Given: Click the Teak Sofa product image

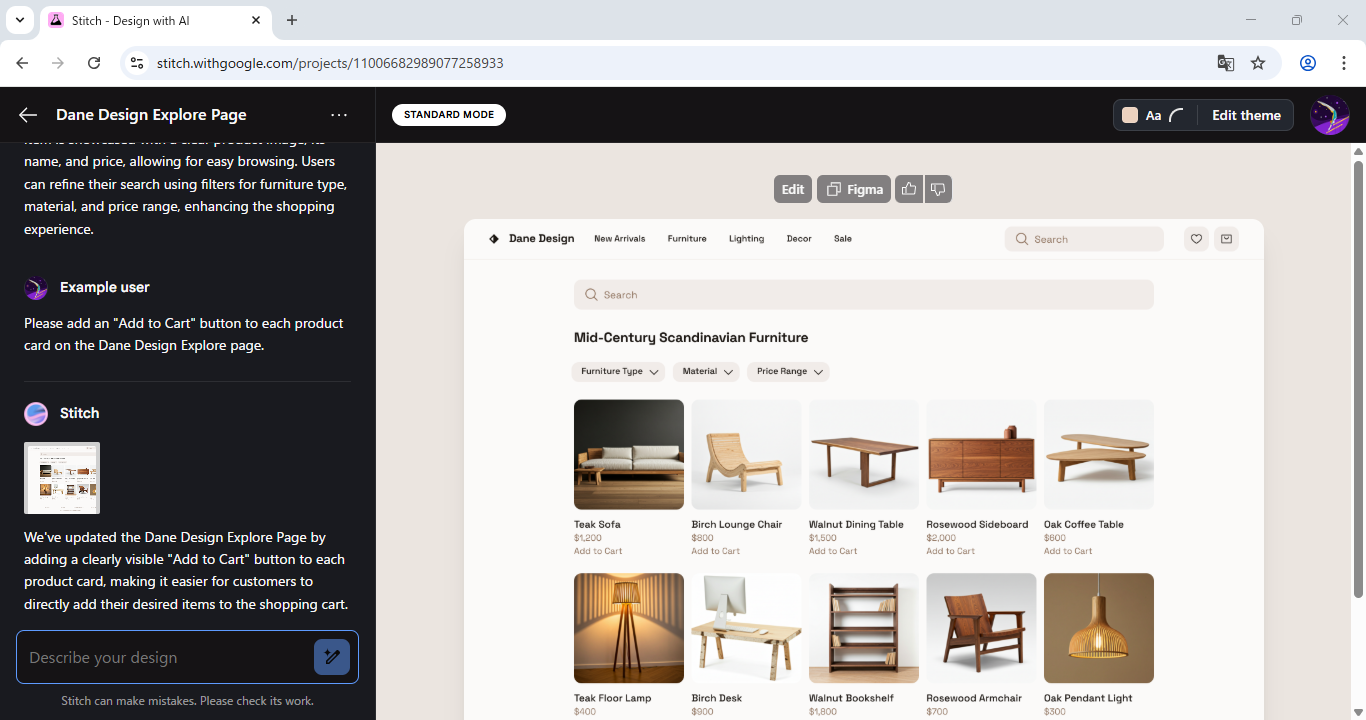Looking at the screenshot, I should pos(629,455).
